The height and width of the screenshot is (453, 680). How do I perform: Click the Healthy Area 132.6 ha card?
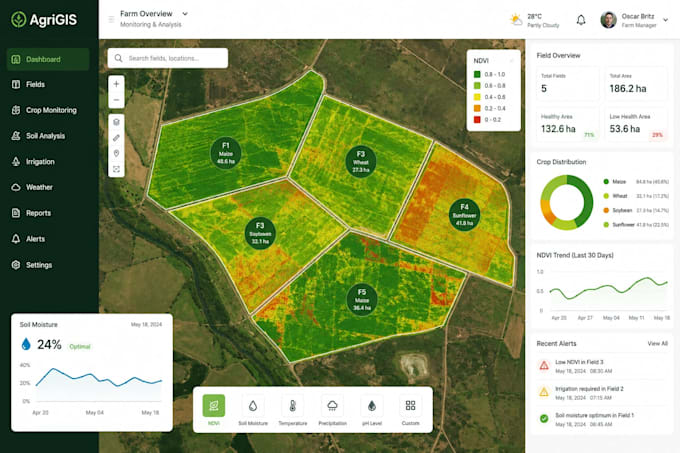tap(567, 125)
